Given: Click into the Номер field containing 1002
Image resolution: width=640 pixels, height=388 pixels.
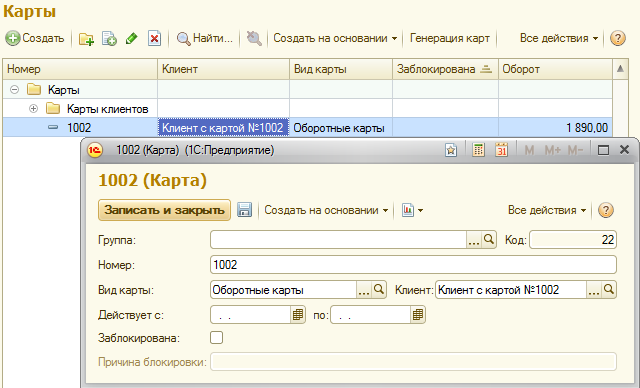Looking at the screenshot, I should coord(413,265).
